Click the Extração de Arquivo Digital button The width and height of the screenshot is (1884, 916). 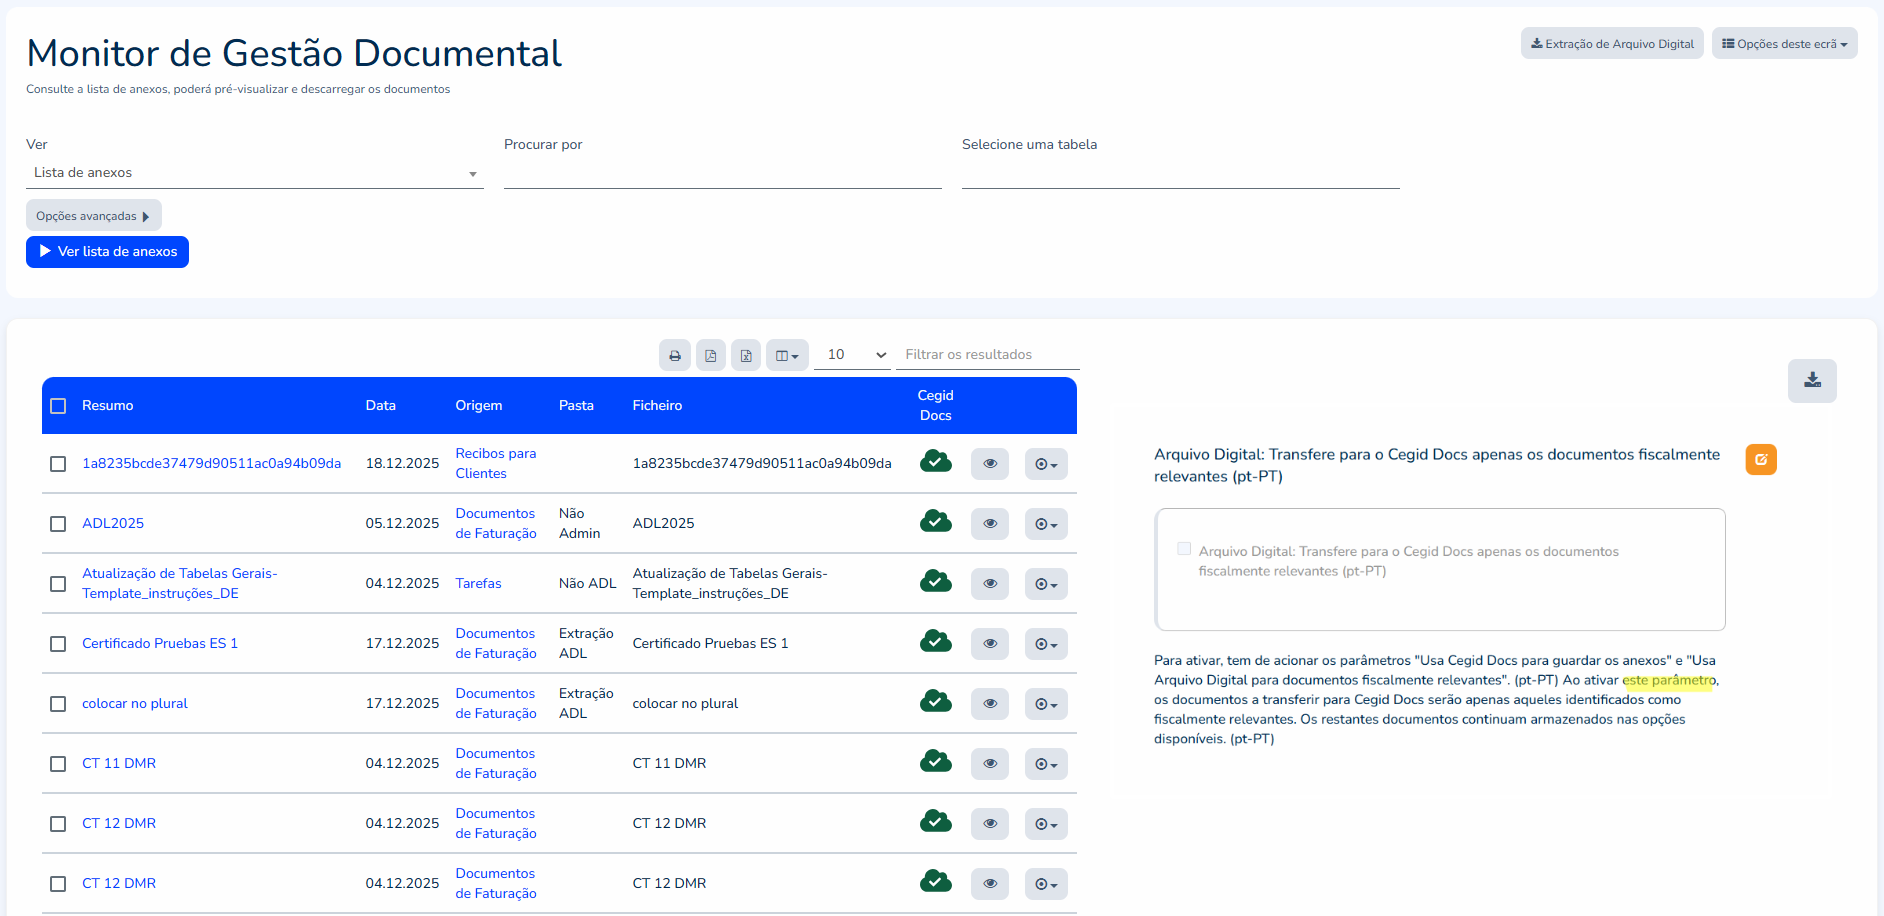[1612, 44]
